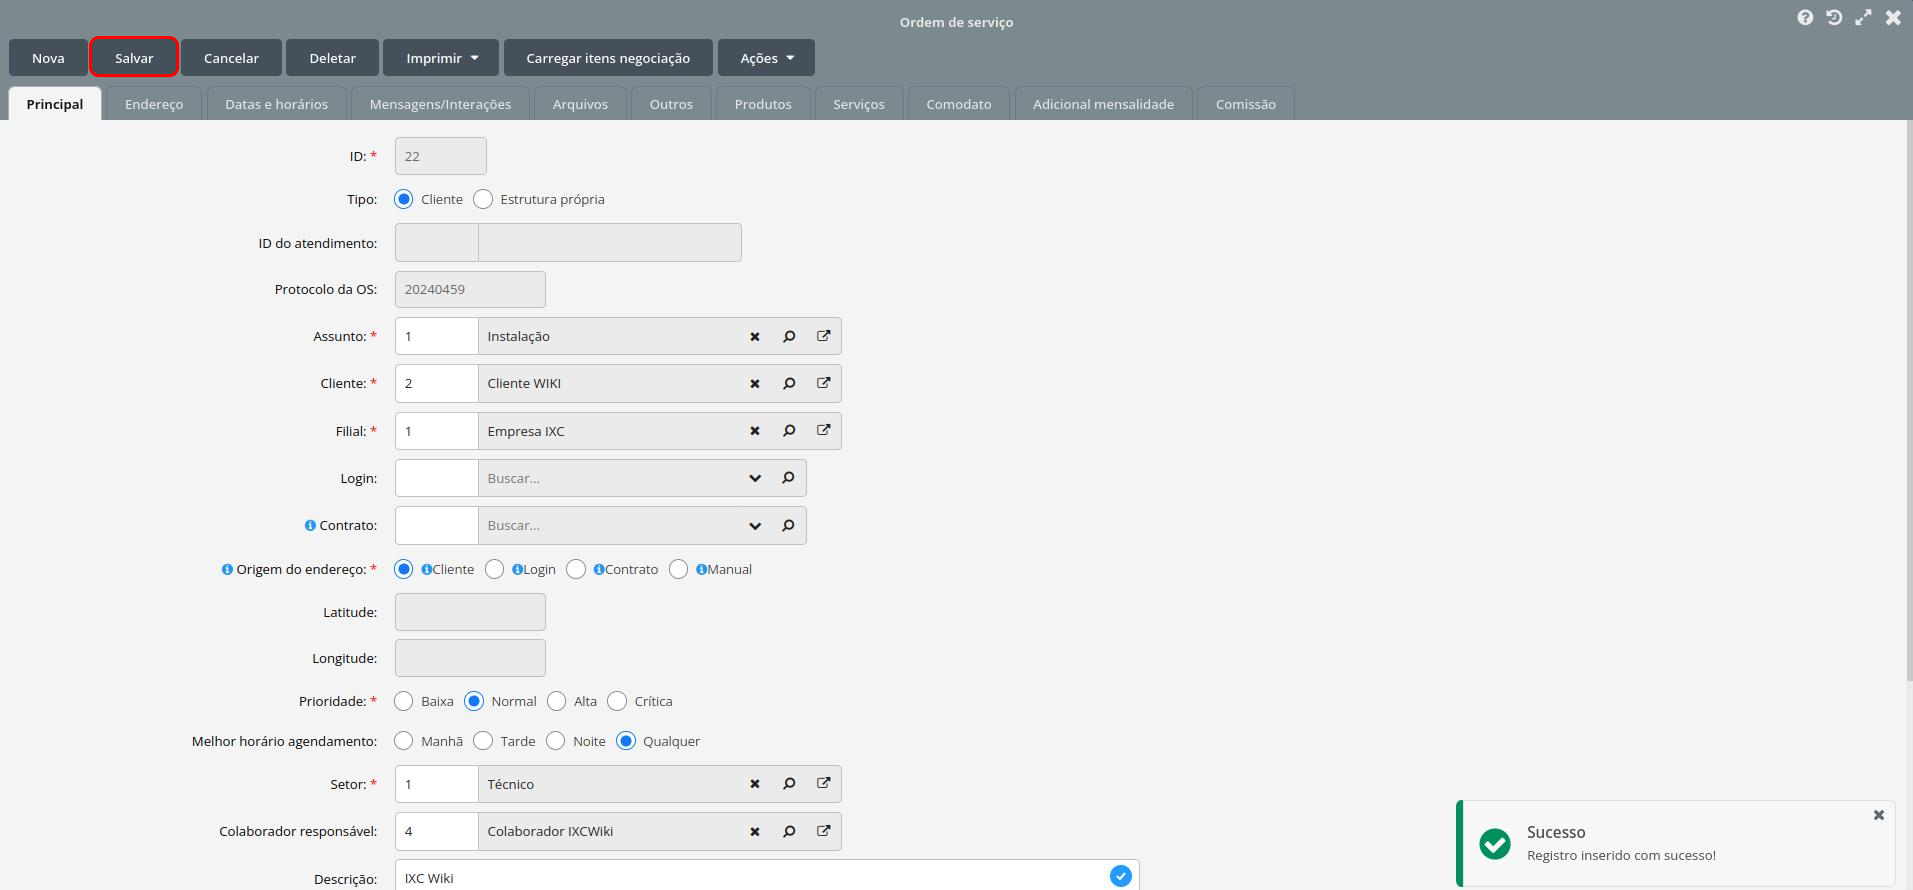
Task: Choose Manhã as best scheduling time
Action: (x=404, y=741)
